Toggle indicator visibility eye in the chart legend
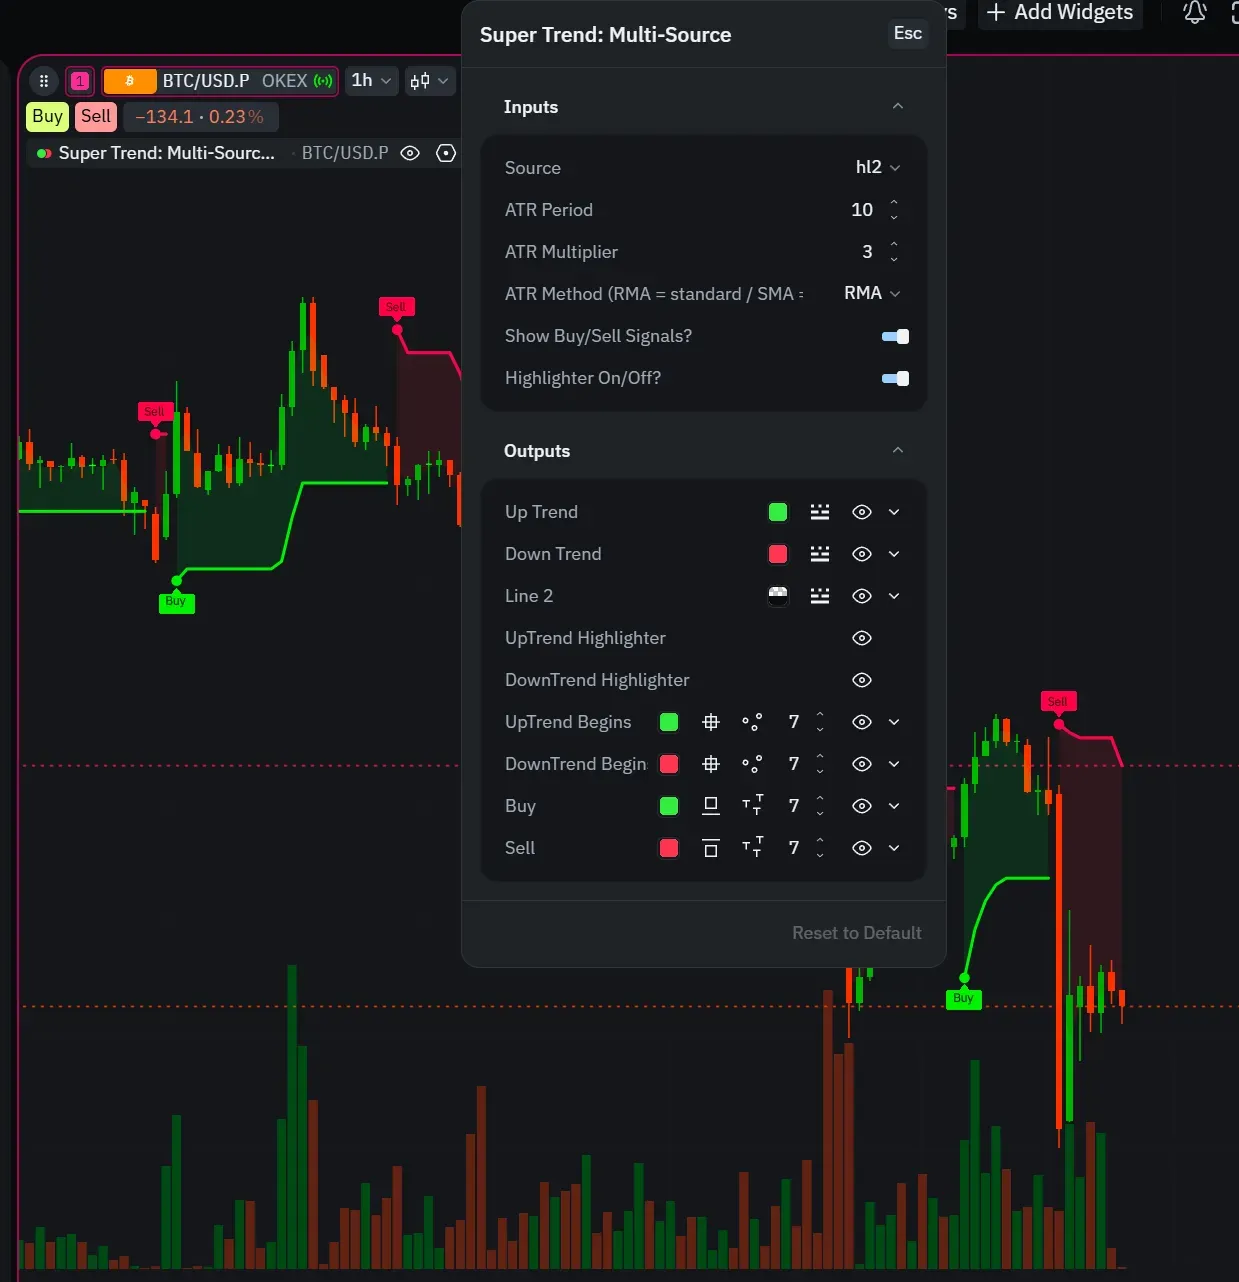 click(410, 153)
